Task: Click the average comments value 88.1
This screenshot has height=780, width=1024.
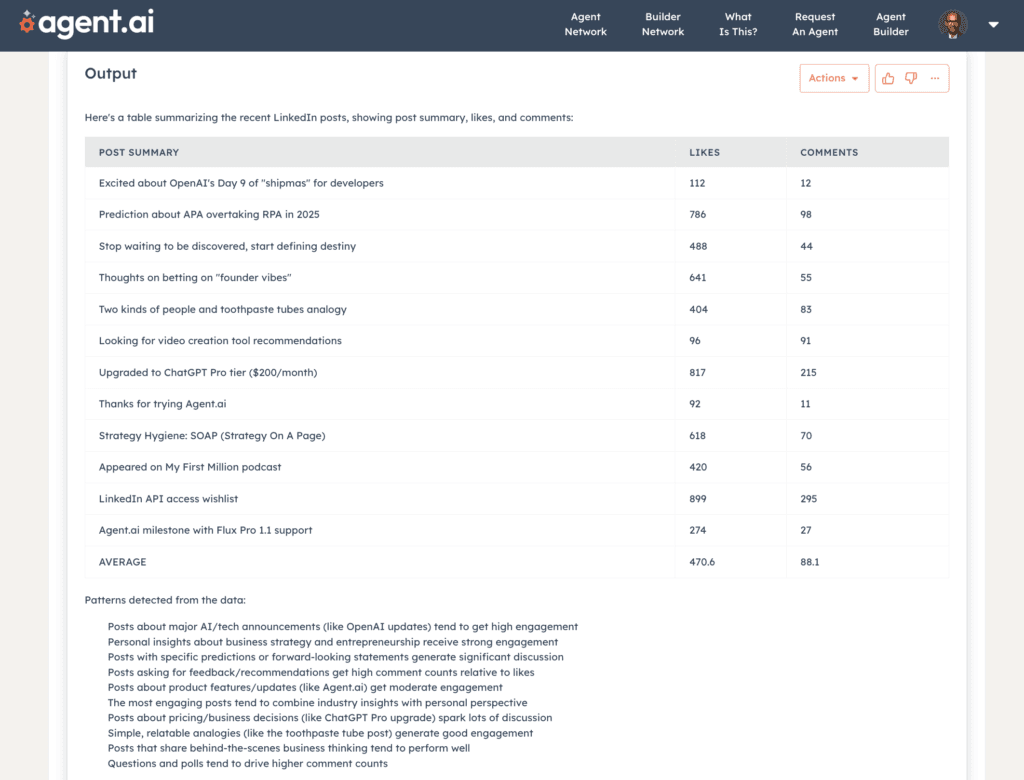Action: [810, 562]
